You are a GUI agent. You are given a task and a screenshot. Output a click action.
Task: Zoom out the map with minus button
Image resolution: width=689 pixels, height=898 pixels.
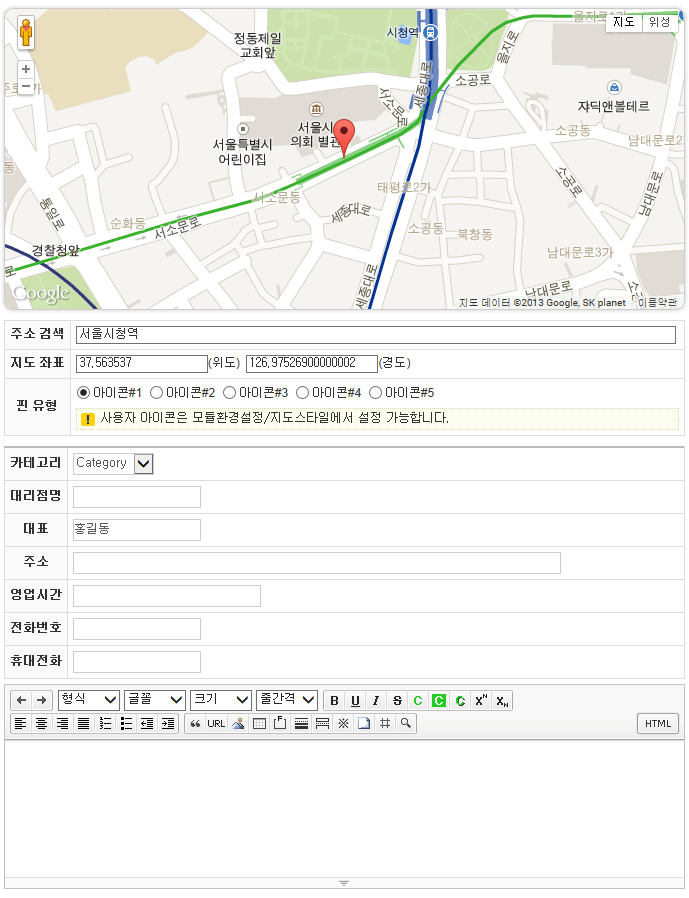[x=26, y=86]
